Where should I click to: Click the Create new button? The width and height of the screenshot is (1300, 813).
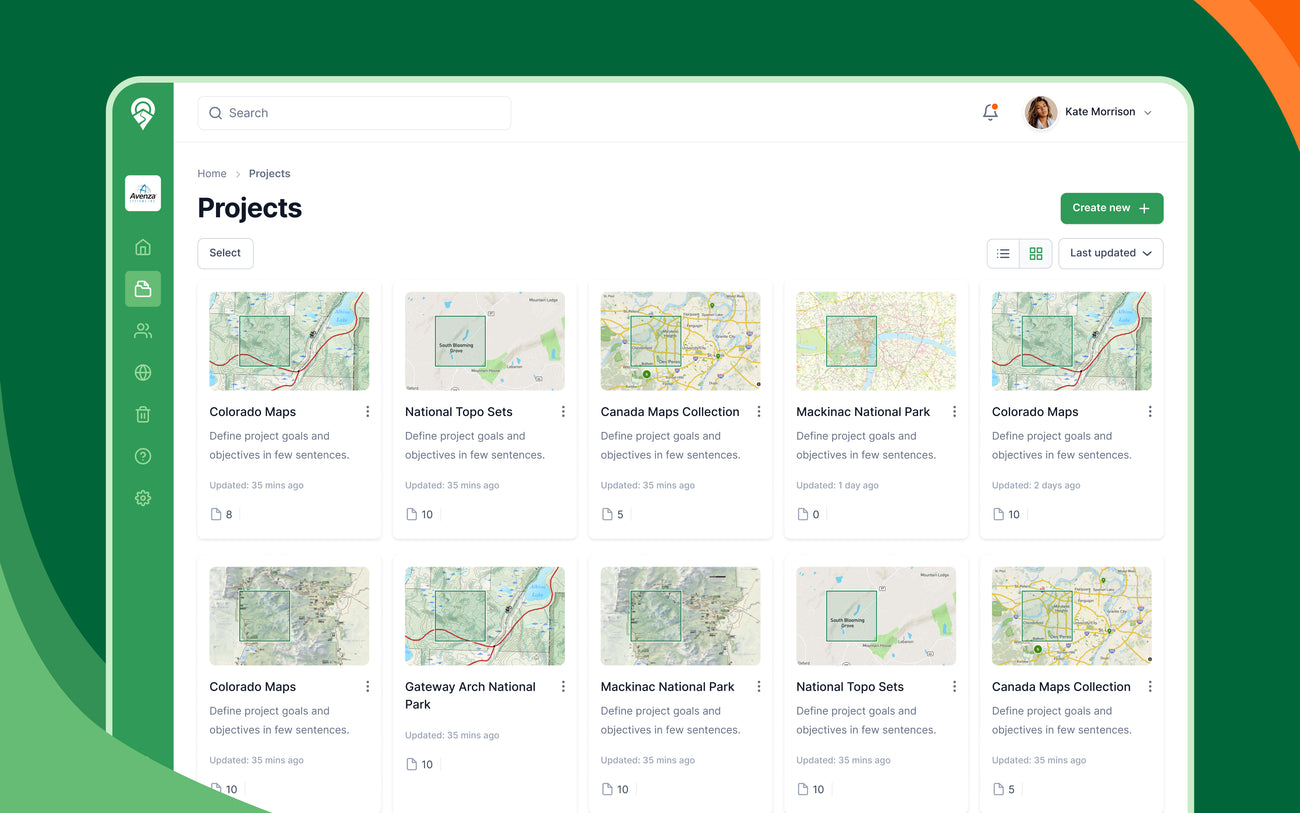(1111, 208)
